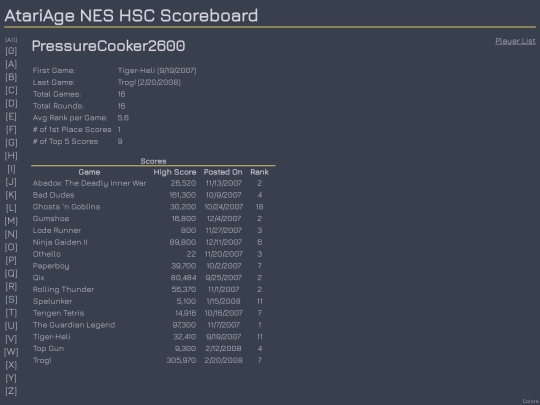Filter players by letter [Y]
The image size is (540, 405).
click(x=11, y=378)
